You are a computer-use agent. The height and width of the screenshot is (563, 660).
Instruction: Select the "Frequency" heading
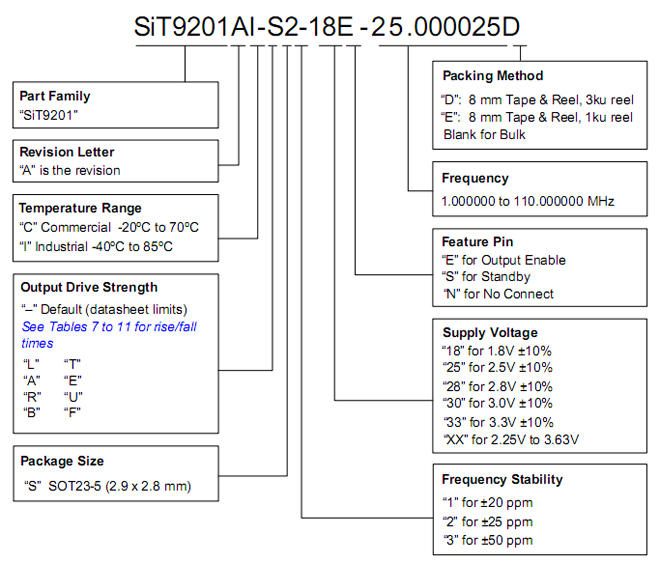pyautogui.click(x=475, y=178)
